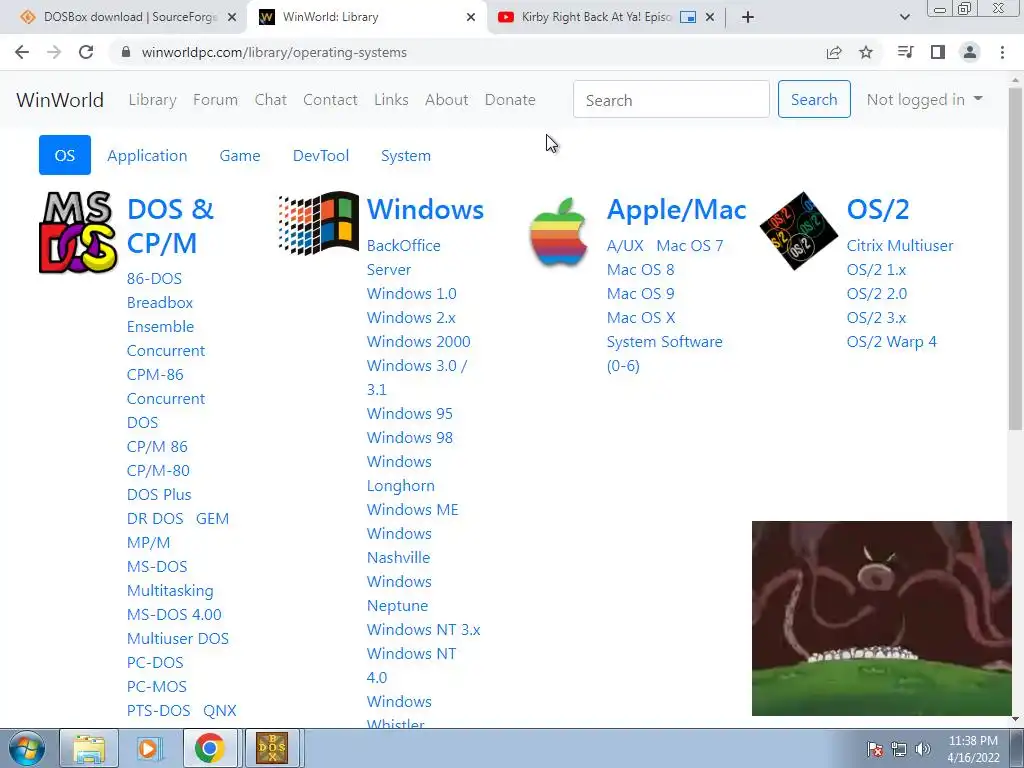Launch Windows Media Player from taskbar
The height and width of the screenshot is (768, 1024).
click(x=149, y=749)
